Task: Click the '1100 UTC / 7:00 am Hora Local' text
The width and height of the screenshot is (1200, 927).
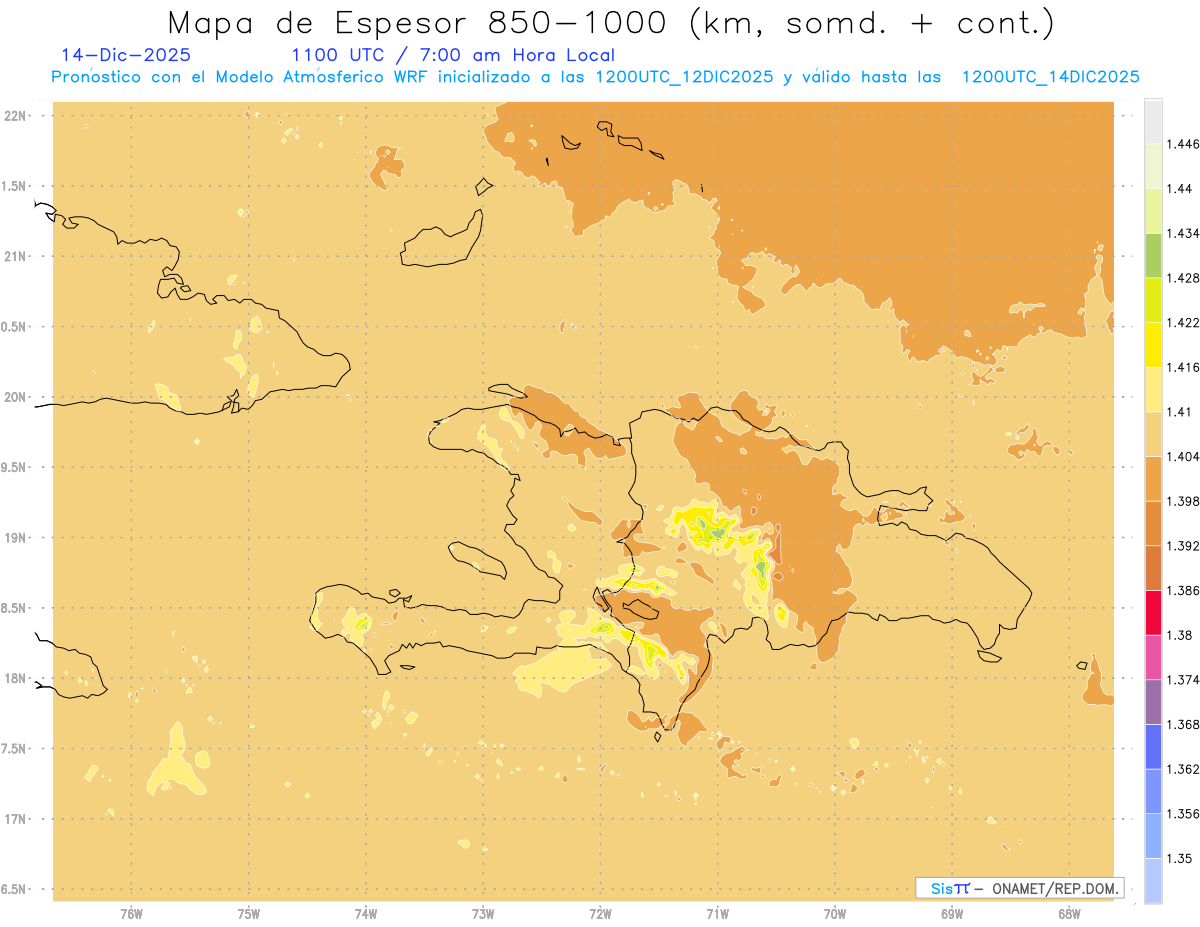Action: [453, 56]
